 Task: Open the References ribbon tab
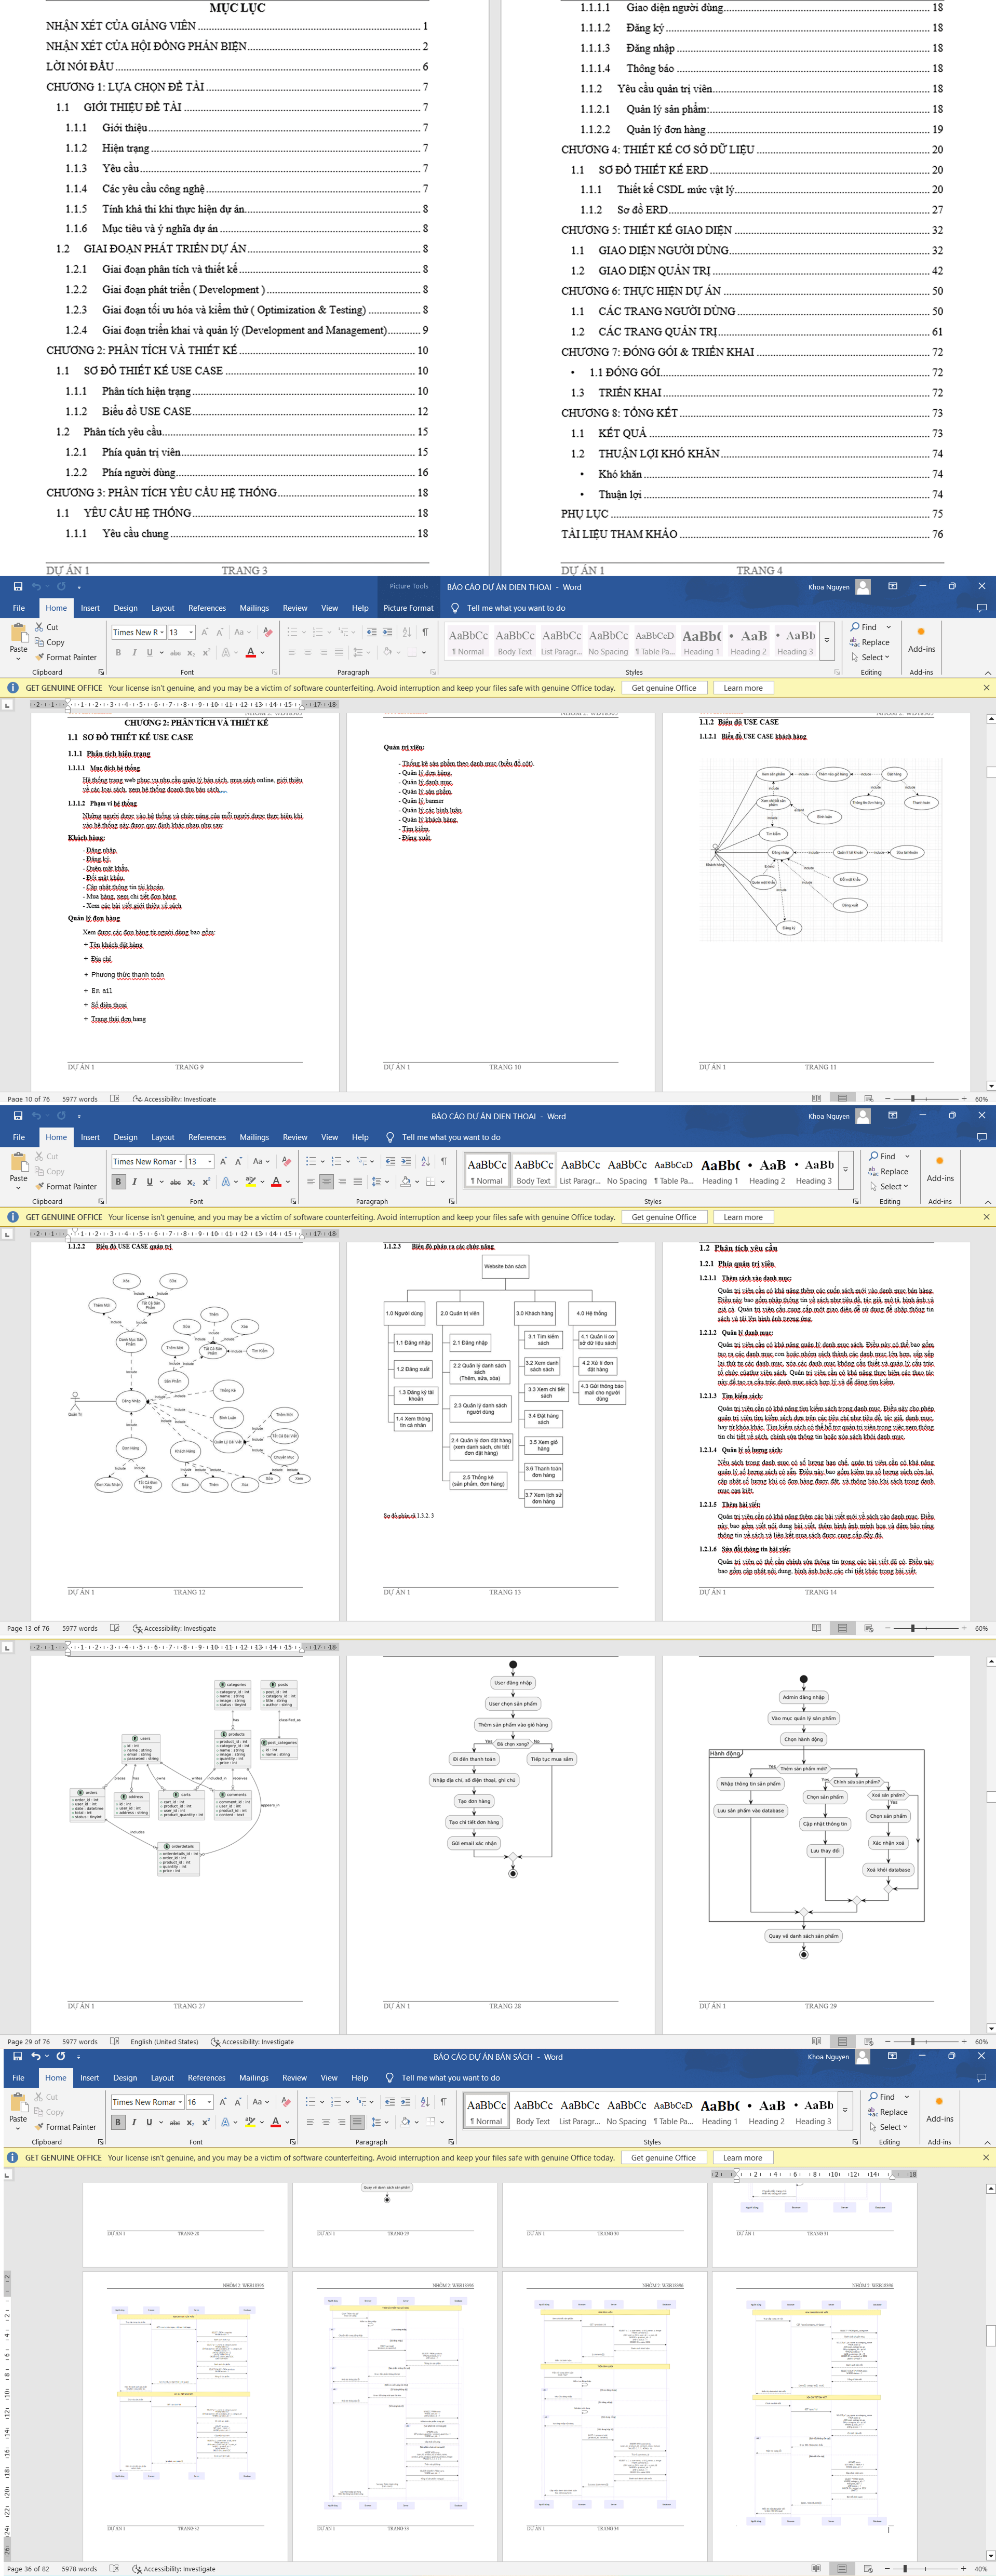click(x=208, y=607)
